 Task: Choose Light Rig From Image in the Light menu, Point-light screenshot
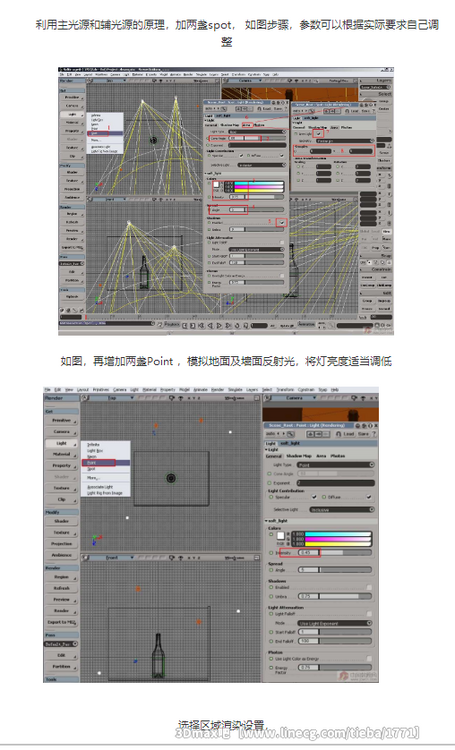pyautogui.click(x=105, y=493)
